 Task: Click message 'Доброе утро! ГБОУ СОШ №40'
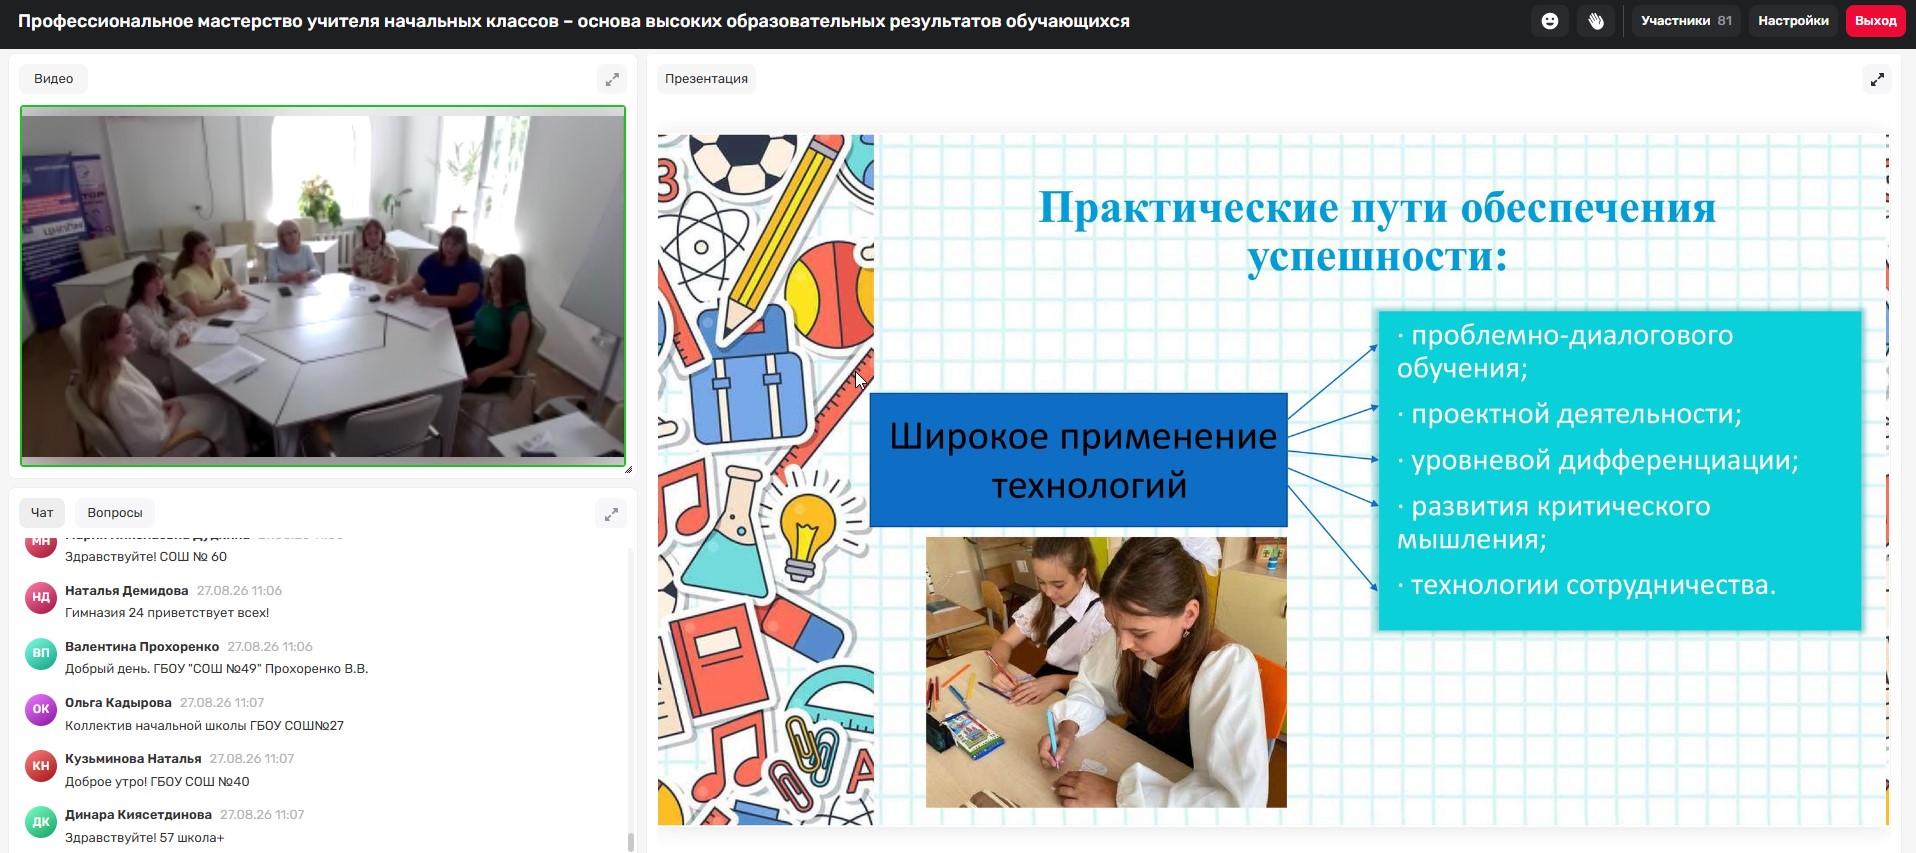coord(157,782)
